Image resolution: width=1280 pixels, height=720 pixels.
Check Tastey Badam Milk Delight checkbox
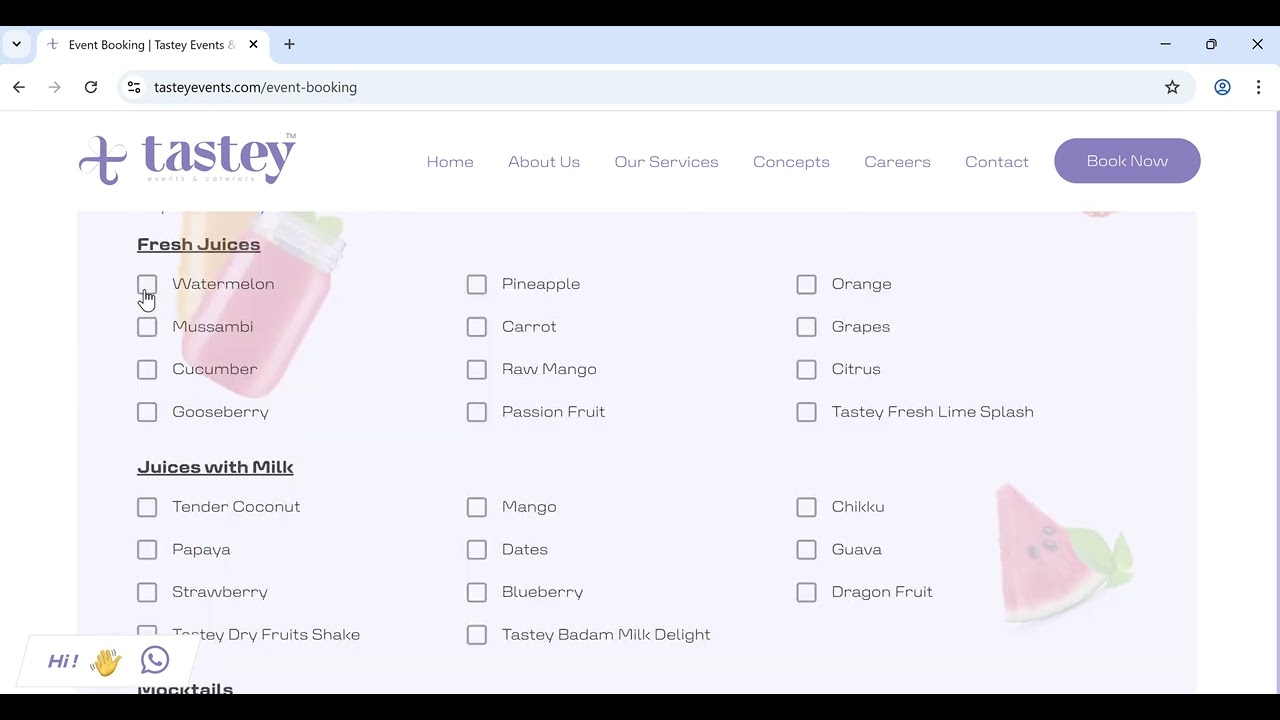[x=477, y=635]
